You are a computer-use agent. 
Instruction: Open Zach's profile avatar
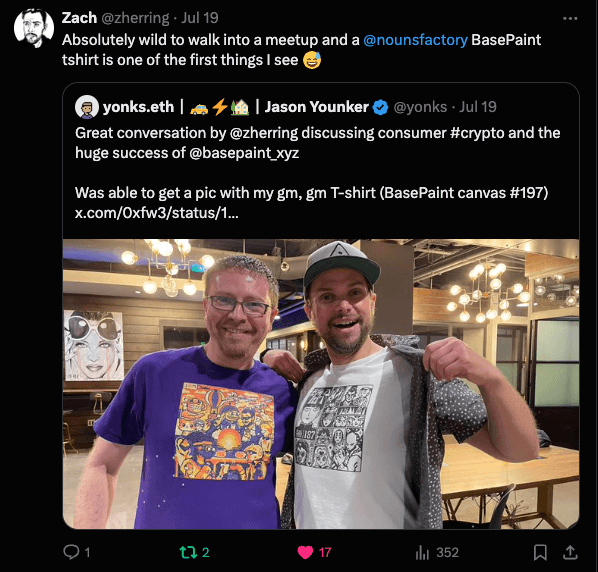(x=34, y=28)
